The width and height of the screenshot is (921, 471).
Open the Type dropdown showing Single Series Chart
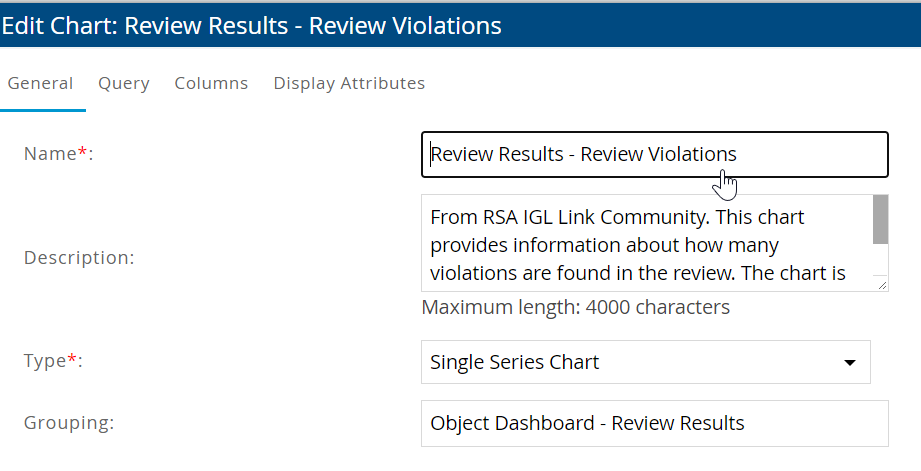point(630,362)
